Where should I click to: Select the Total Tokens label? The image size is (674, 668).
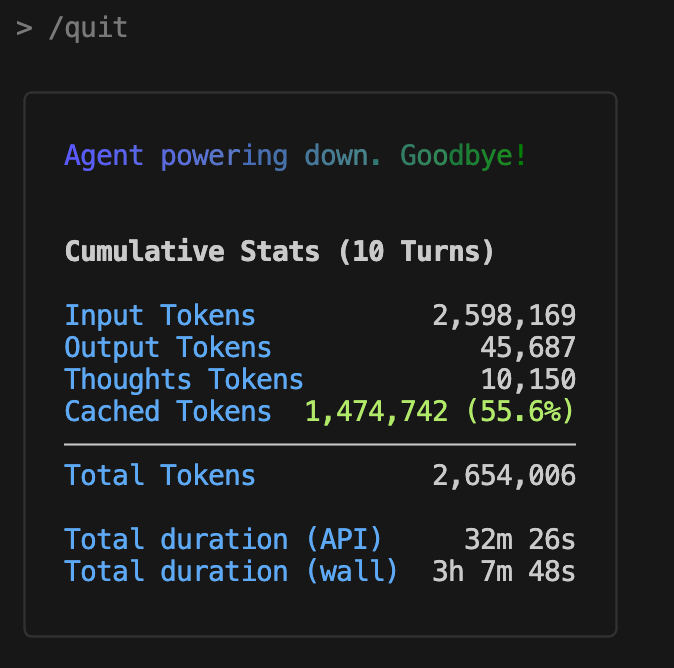point(160,475)
